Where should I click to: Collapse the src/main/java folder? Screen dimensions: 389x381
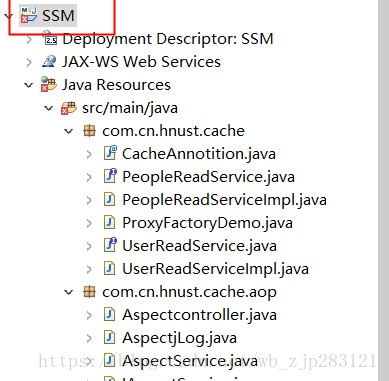49,108
